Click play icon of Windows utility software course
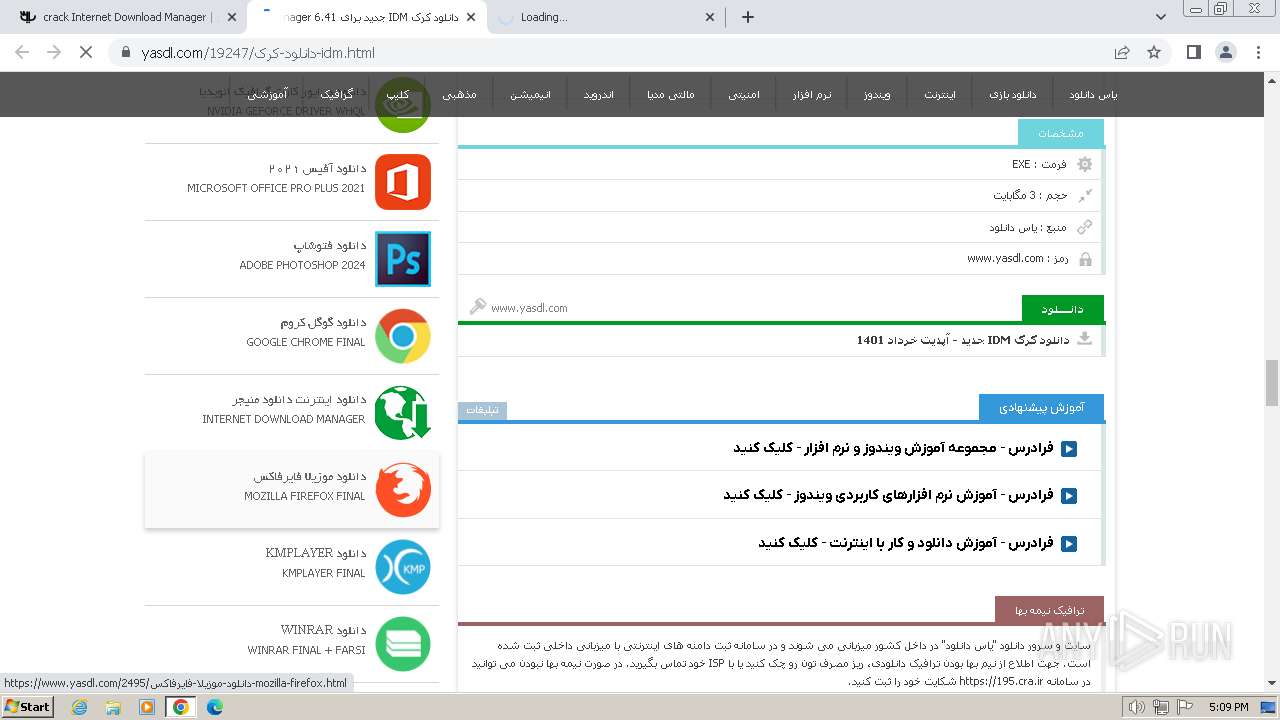The width and height of the screenshot is (1280, 720). point(1069,496)
